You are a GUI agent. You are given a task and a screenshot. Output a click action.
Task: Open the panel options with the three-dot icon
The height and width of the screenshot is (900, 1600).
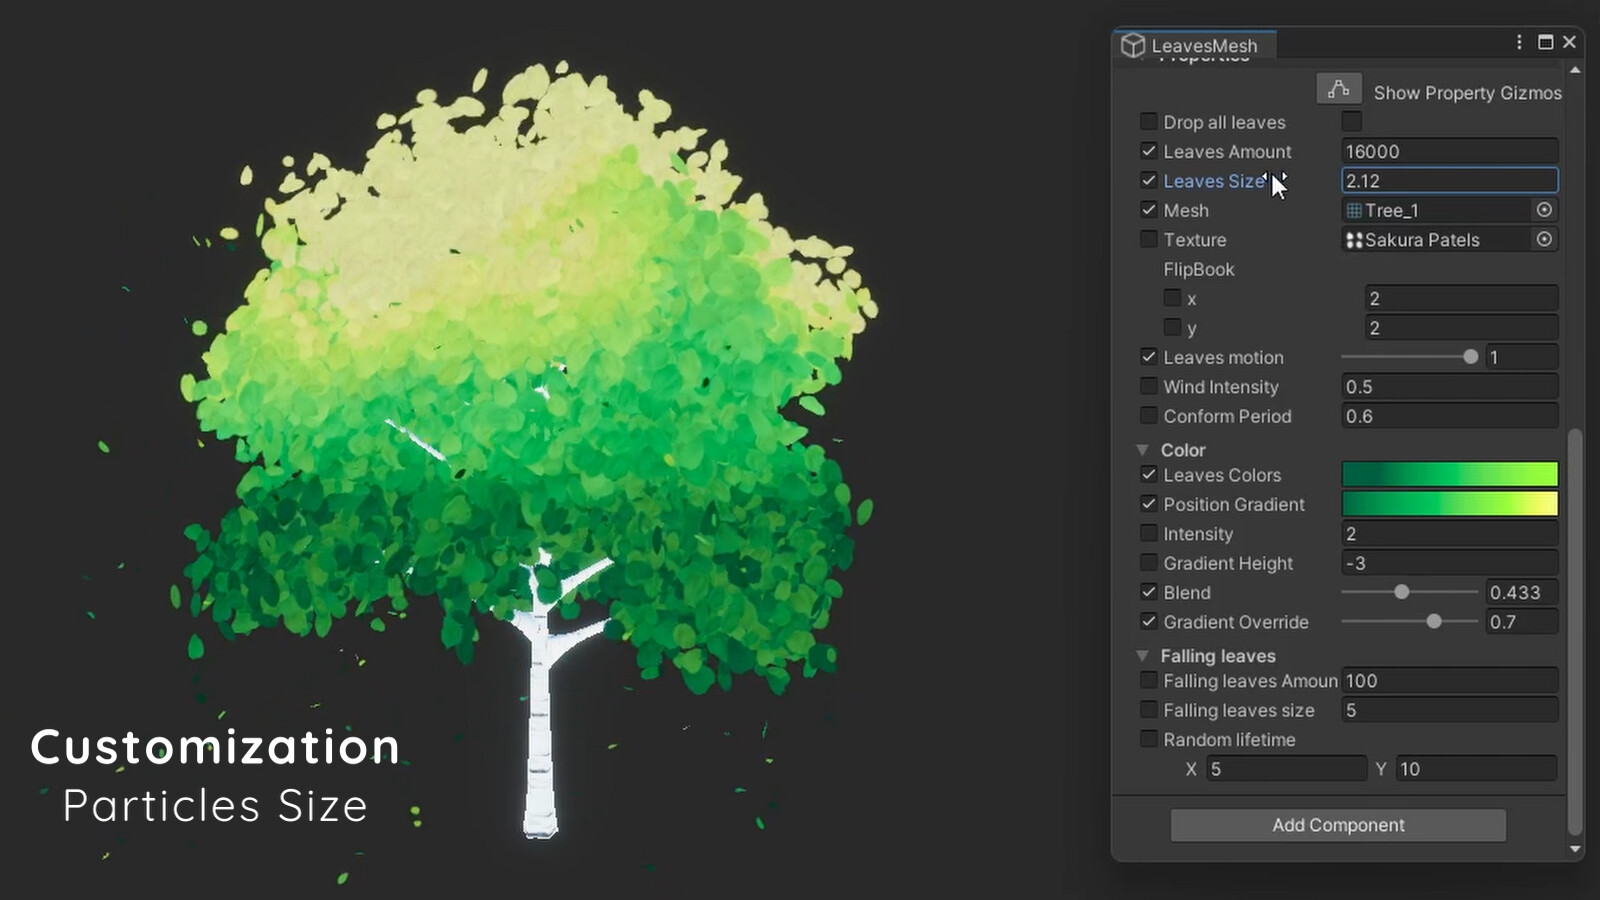pyautogui.click(x=1519, y=42)
